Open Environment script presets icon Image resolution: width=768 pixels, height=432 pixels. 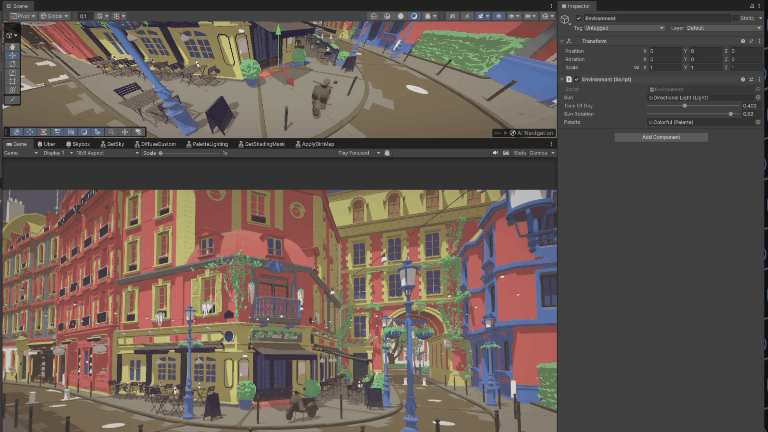(x=751, y=79)
